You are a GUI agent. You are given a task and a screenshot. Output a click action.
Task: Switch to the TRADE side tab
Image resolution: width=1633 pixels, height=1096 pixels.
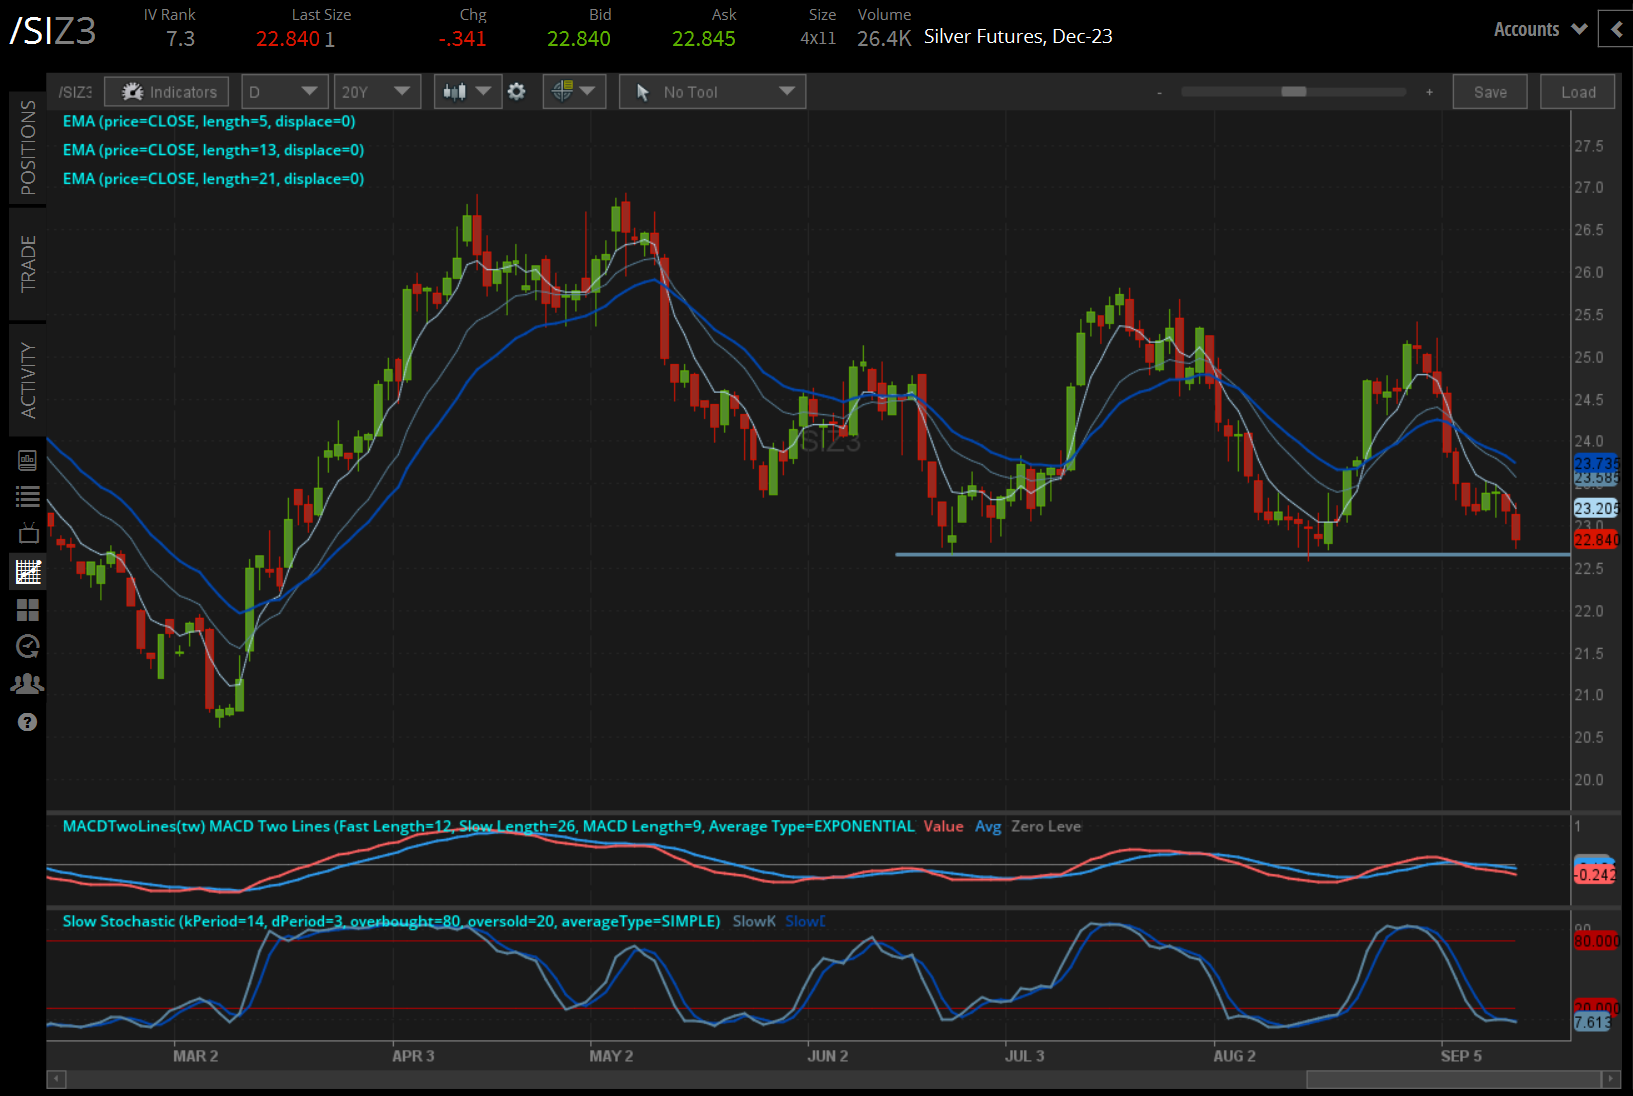[x=28, y=264]
